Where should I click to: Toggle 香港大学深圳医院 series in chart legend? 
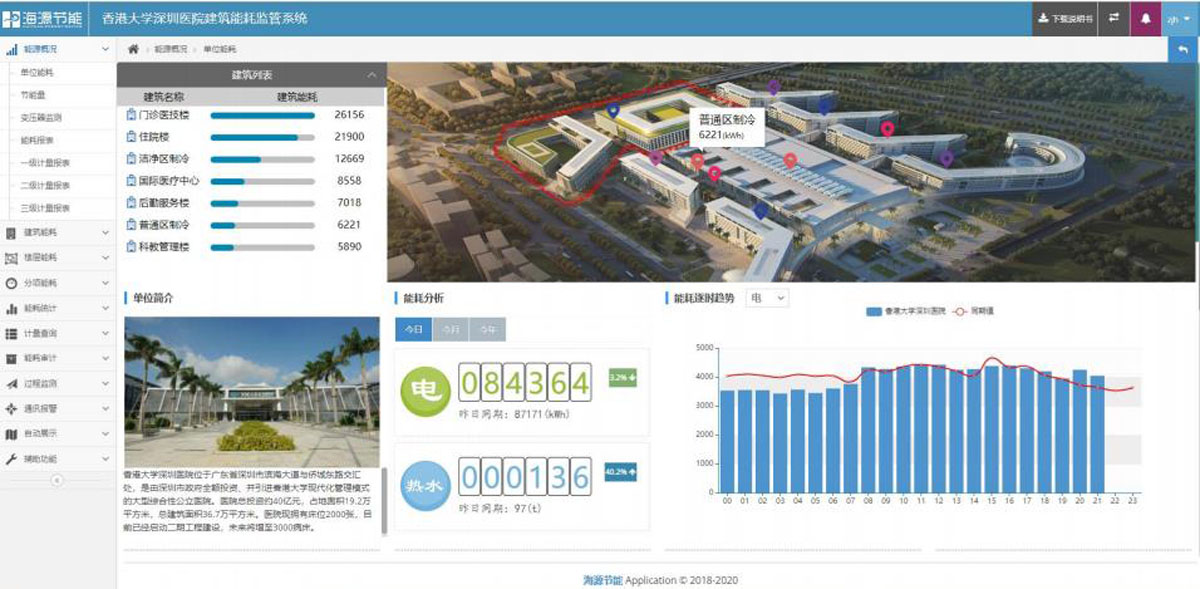click(x=908, y=311)
